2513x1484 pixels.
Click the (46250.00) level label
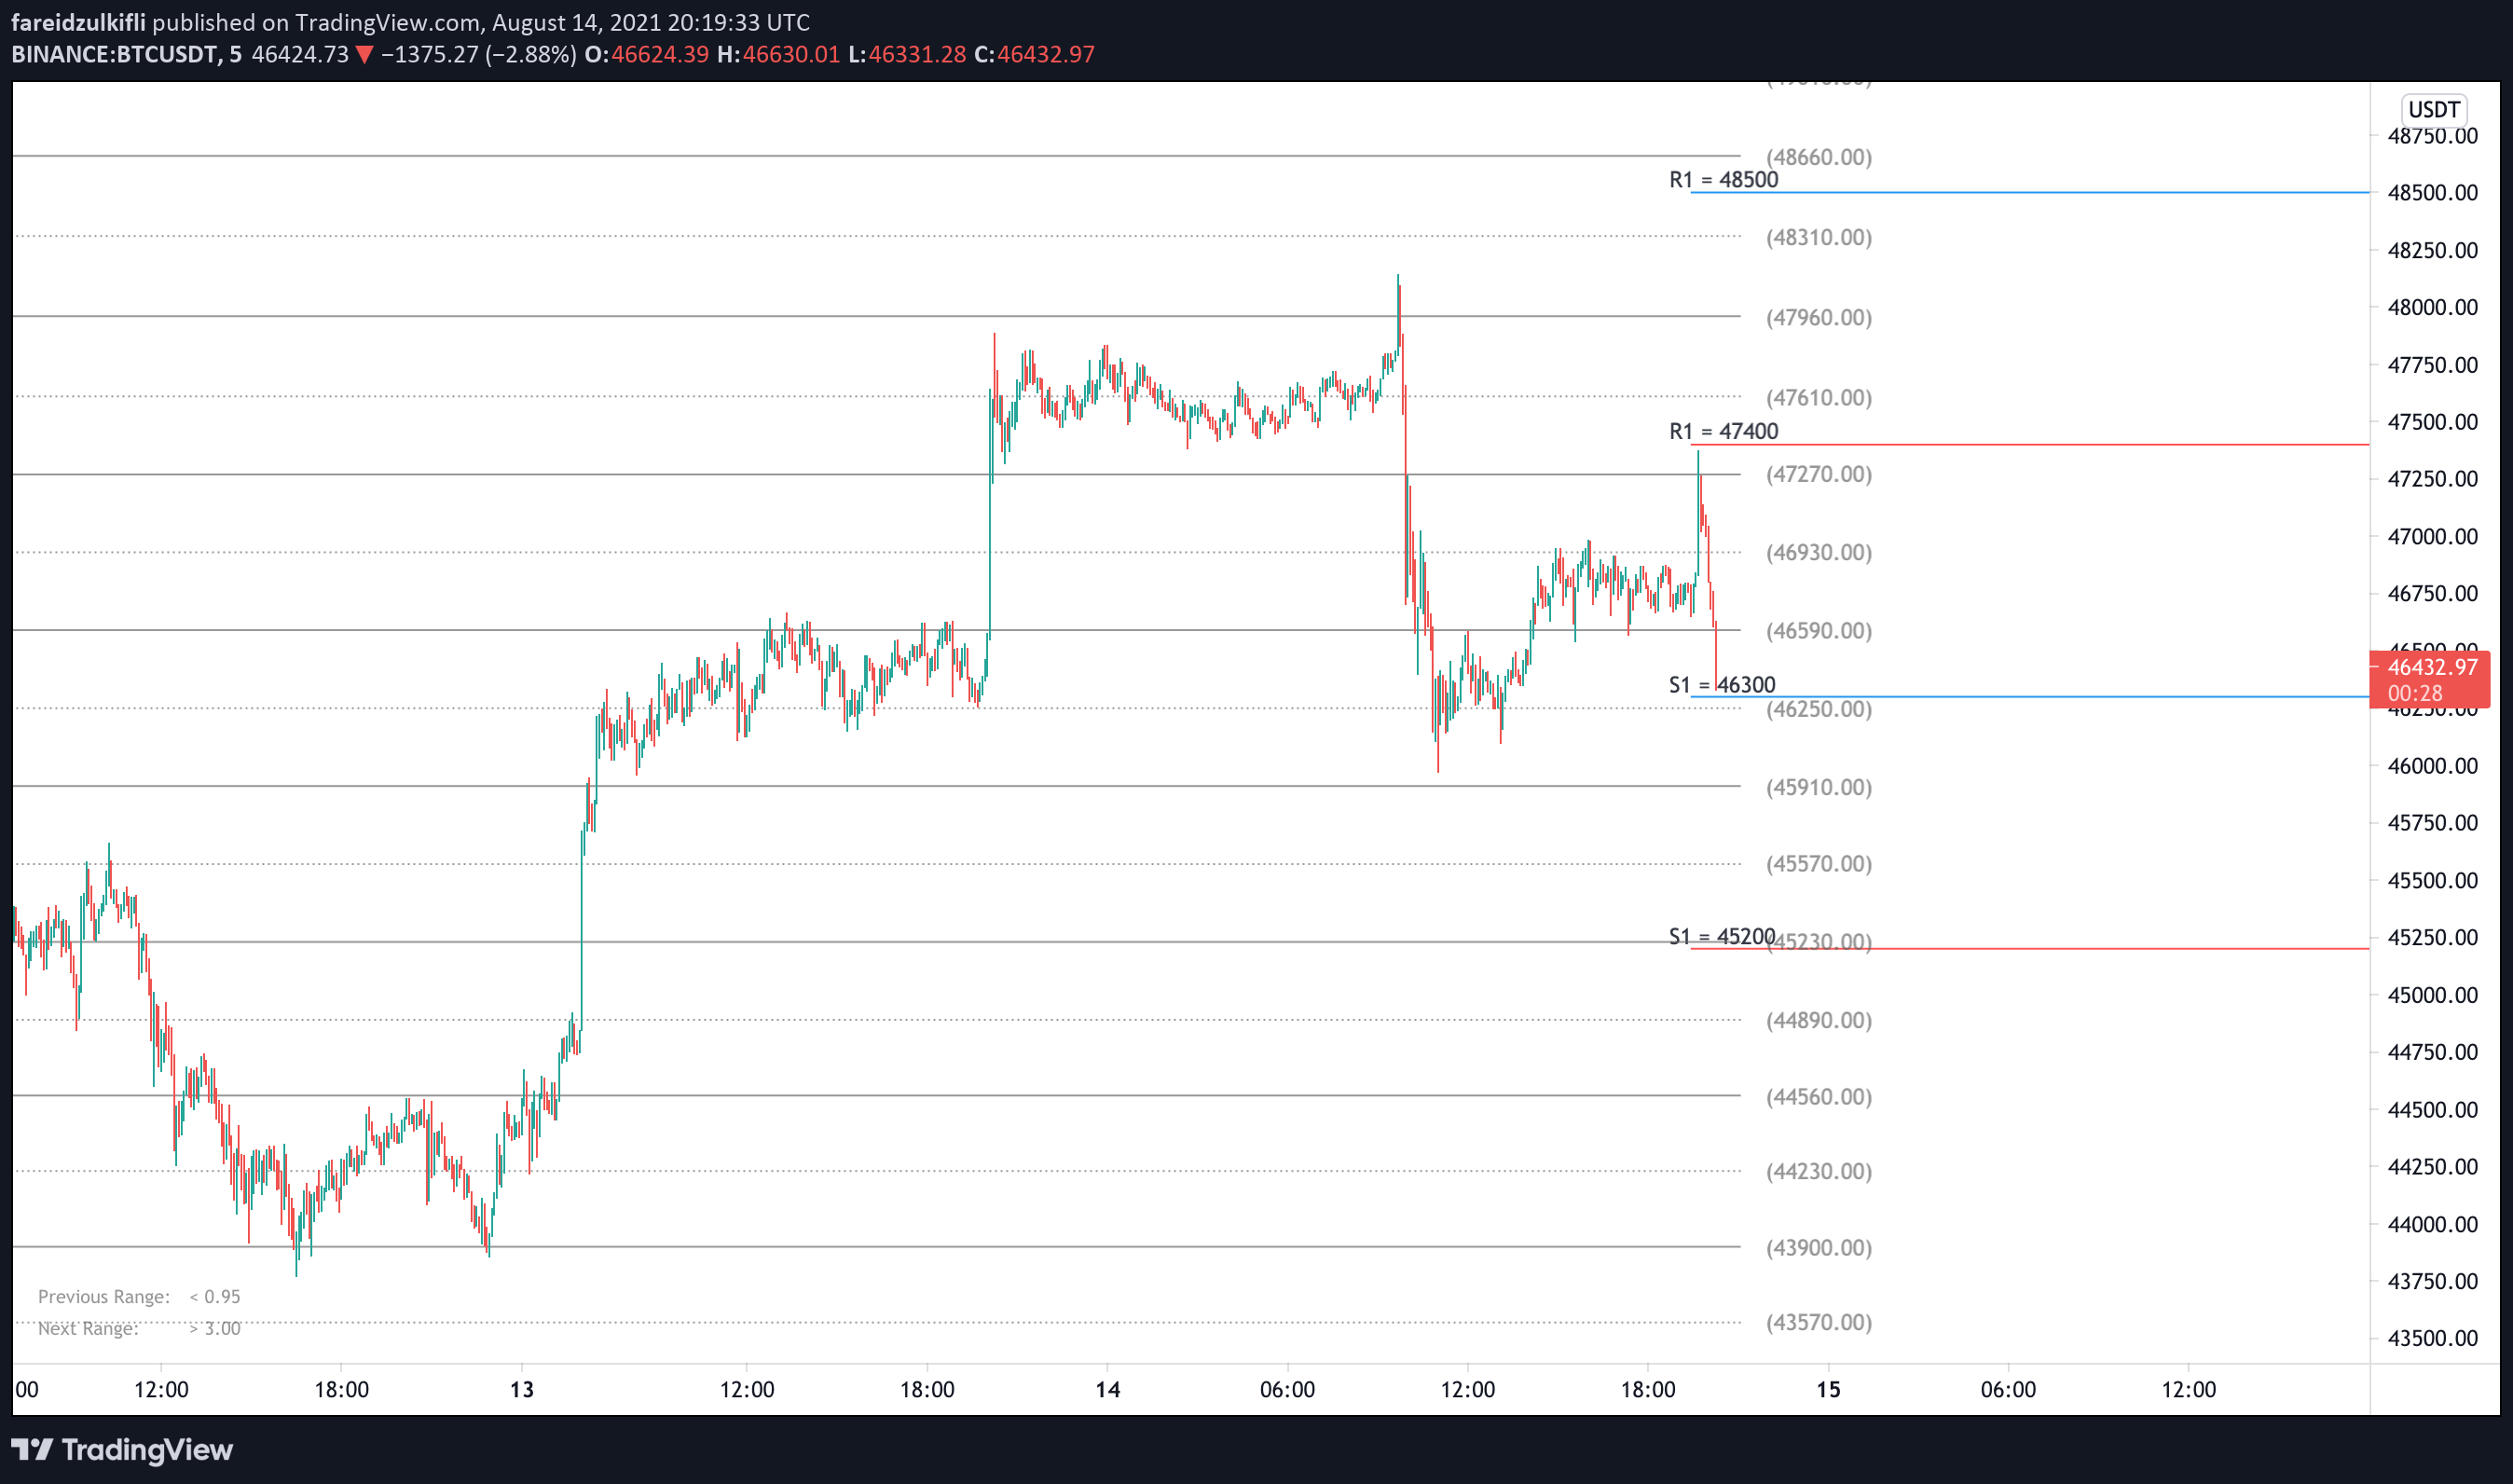tap(1818, 709)
